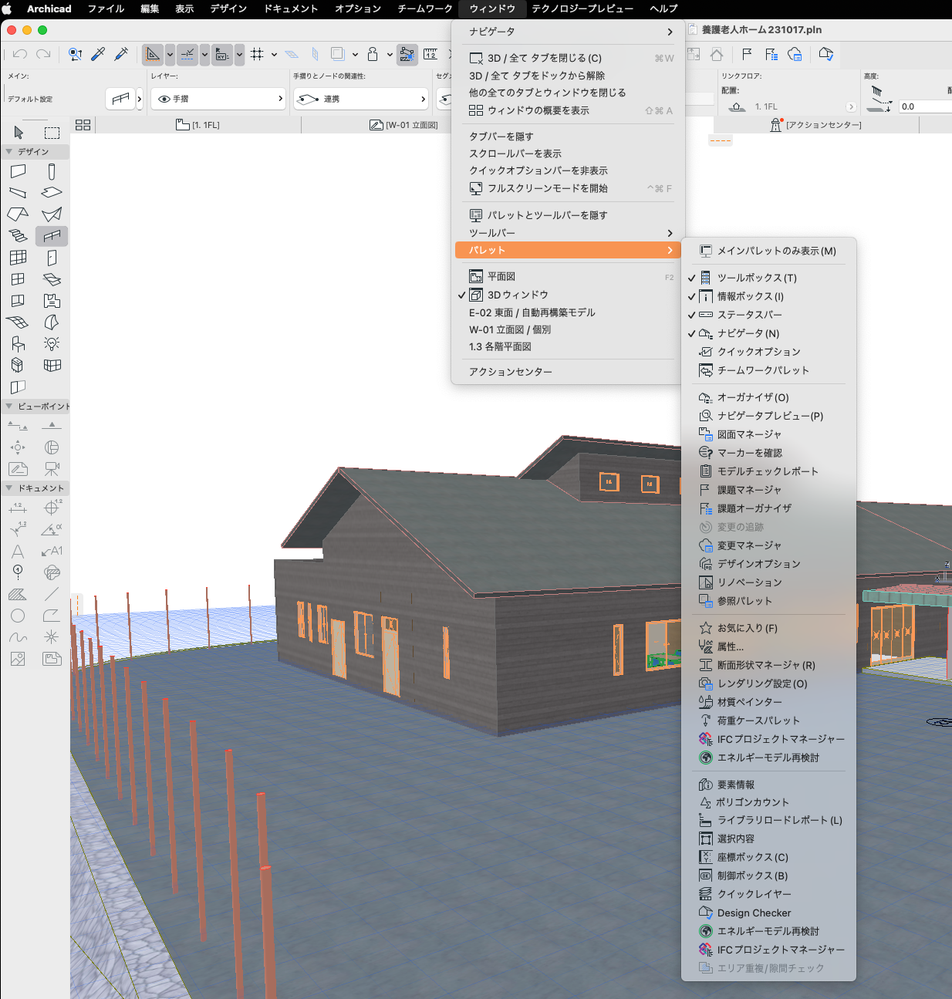Image resolution: width=952 pixels, height=999 pixels.
Task: Open the 材質ペインター palette
Action: click(x=768, y=702)
